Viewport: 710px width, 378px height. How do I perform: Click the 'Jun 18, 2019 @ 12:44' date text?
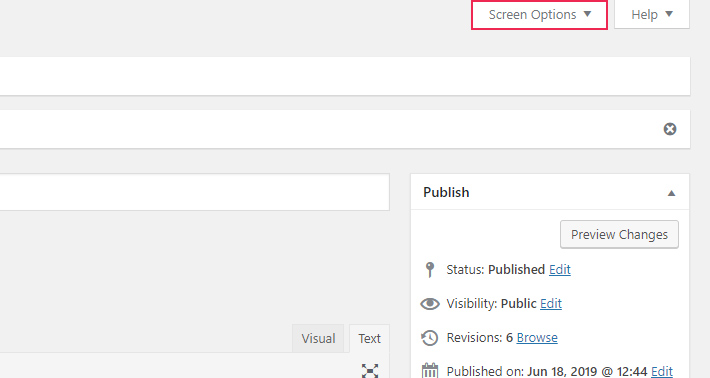(587, 371)
